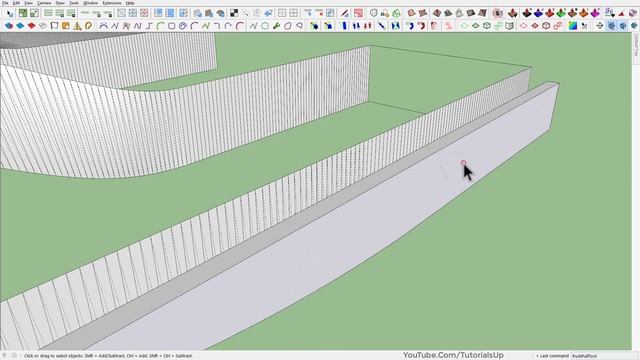Click the black-and-white checkerboard icon
640x360 pixels.
(x=234, y=13)
